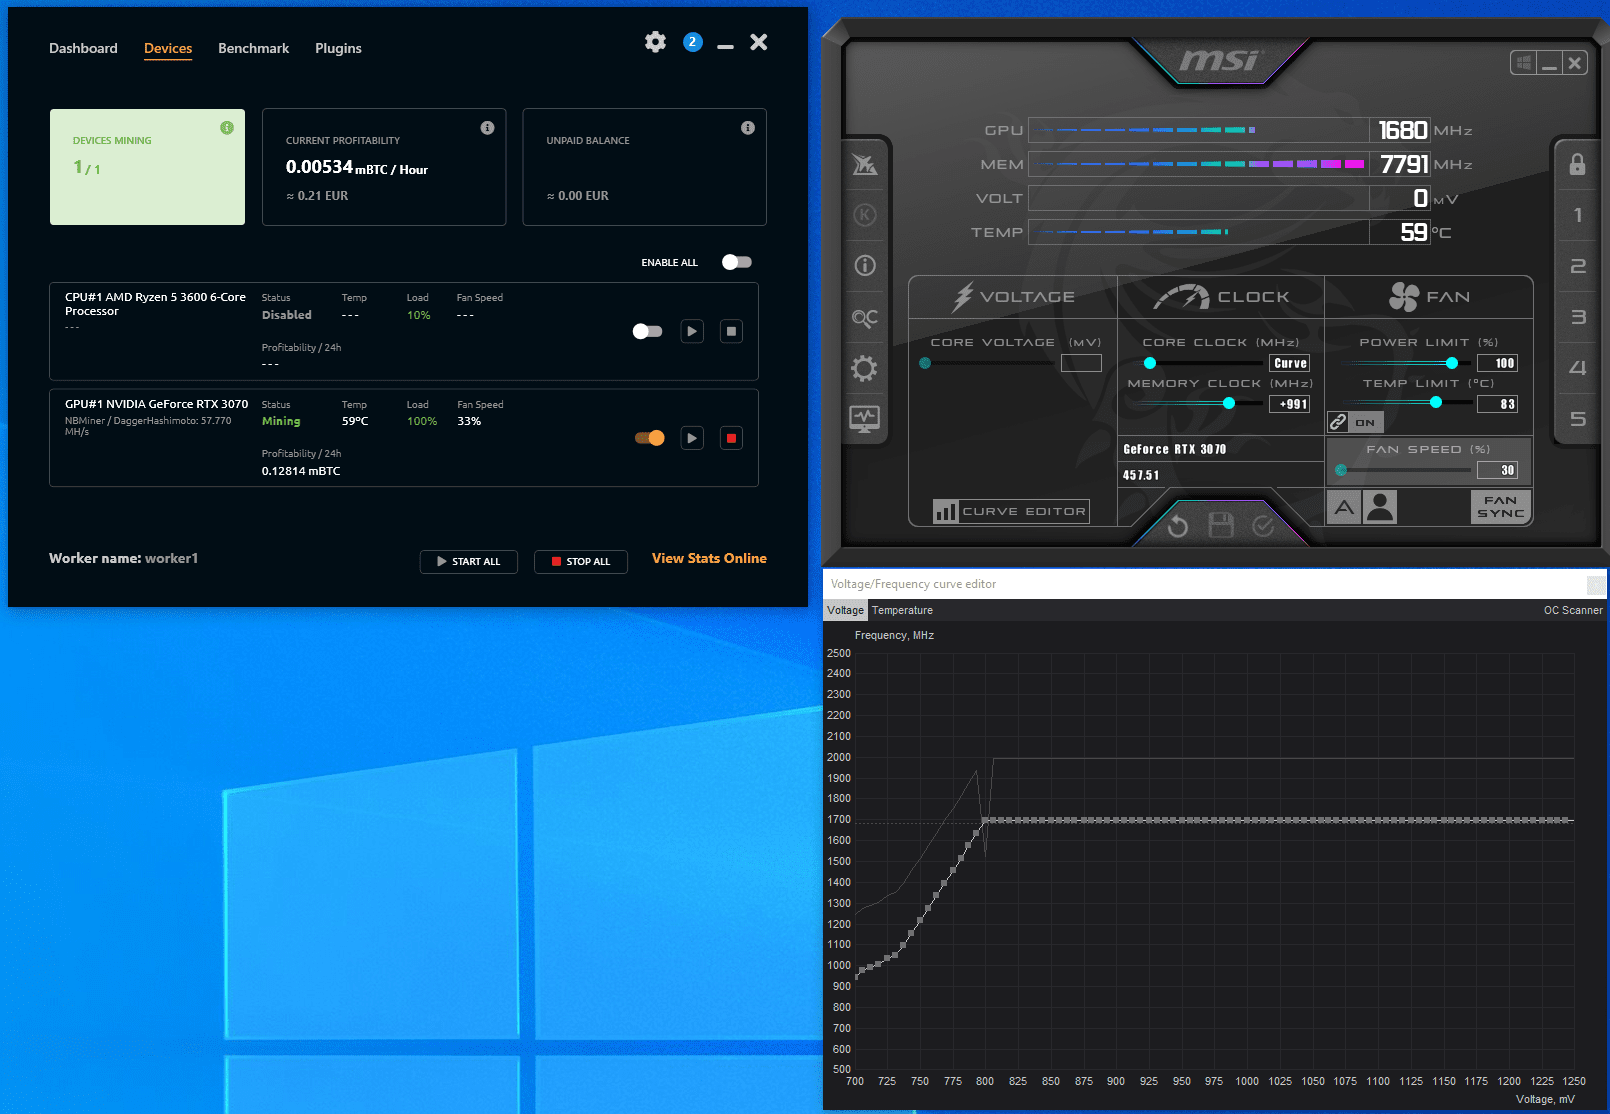Open Afterburner hardware monitor icon
The width and height of the screenshot is (1610, 1114).
coord(865,419)
